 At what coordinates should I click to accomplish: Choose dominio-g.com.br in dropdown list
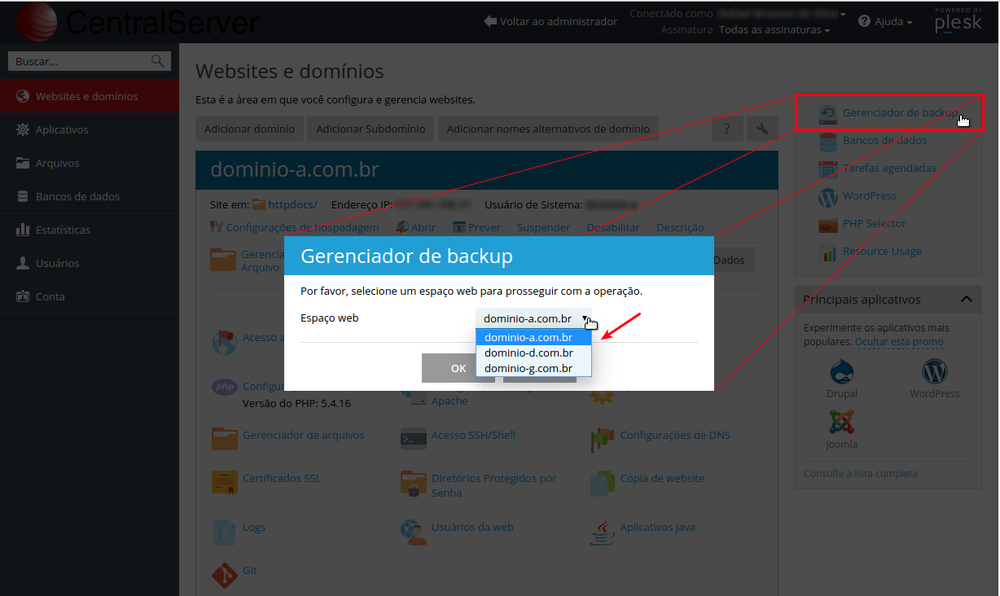(x=528, y=369)
